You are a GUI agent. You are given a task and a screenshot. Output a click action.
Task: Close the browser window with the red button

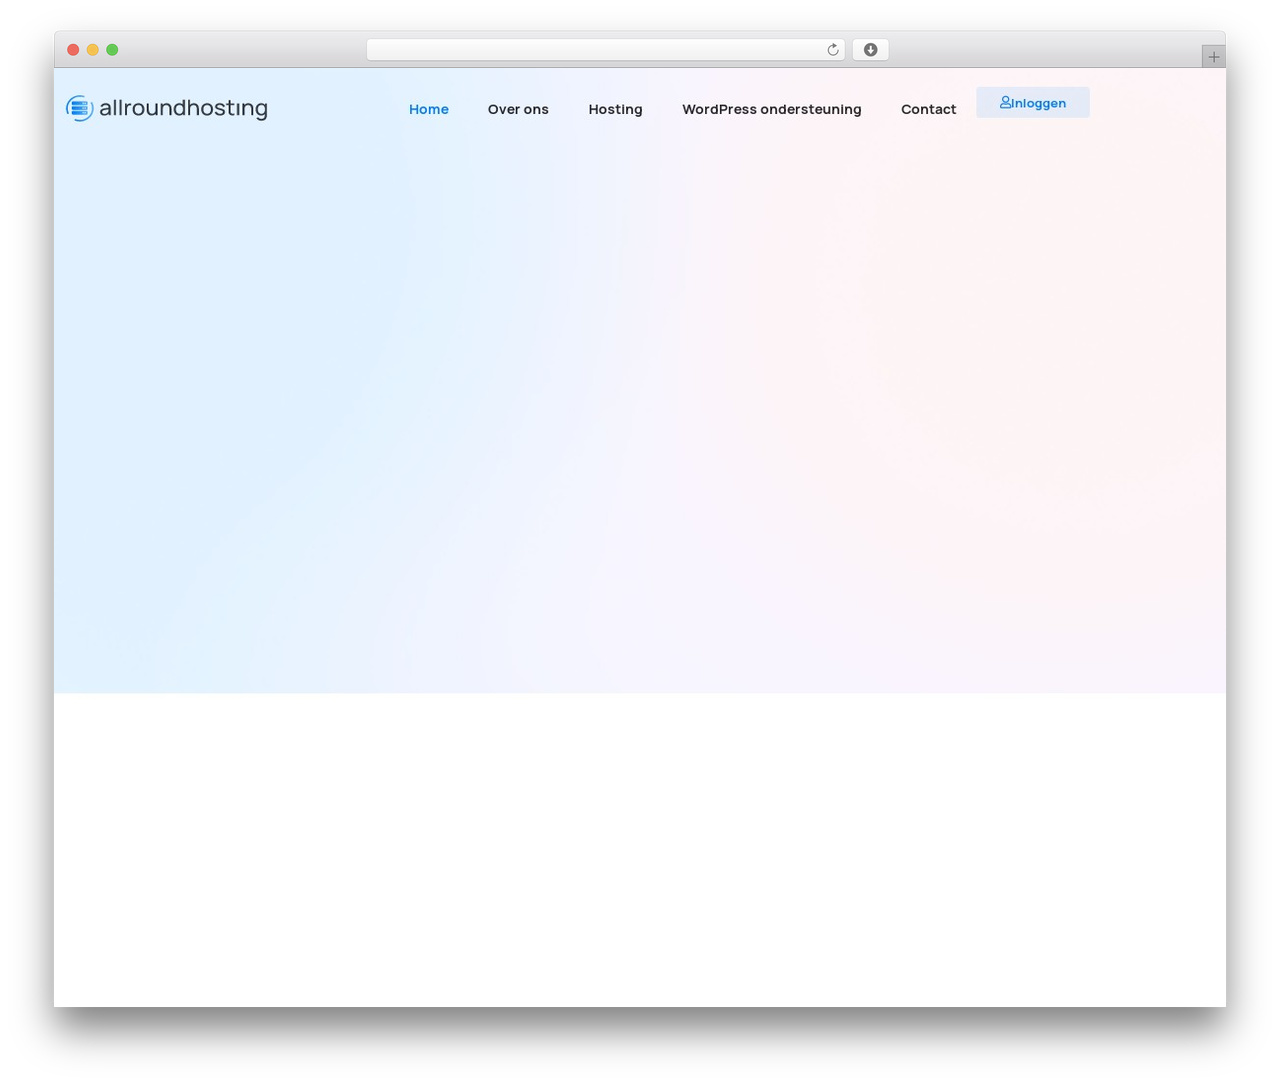(x=73, y=50)
